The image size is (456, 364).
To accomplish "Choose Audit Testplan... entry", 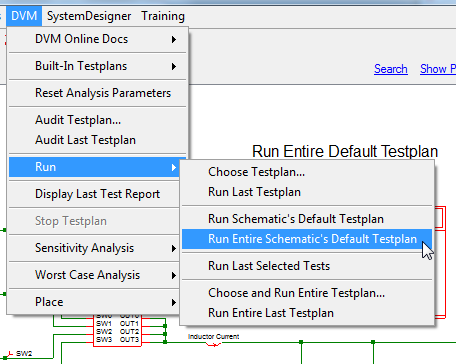I will coord(97,120).
